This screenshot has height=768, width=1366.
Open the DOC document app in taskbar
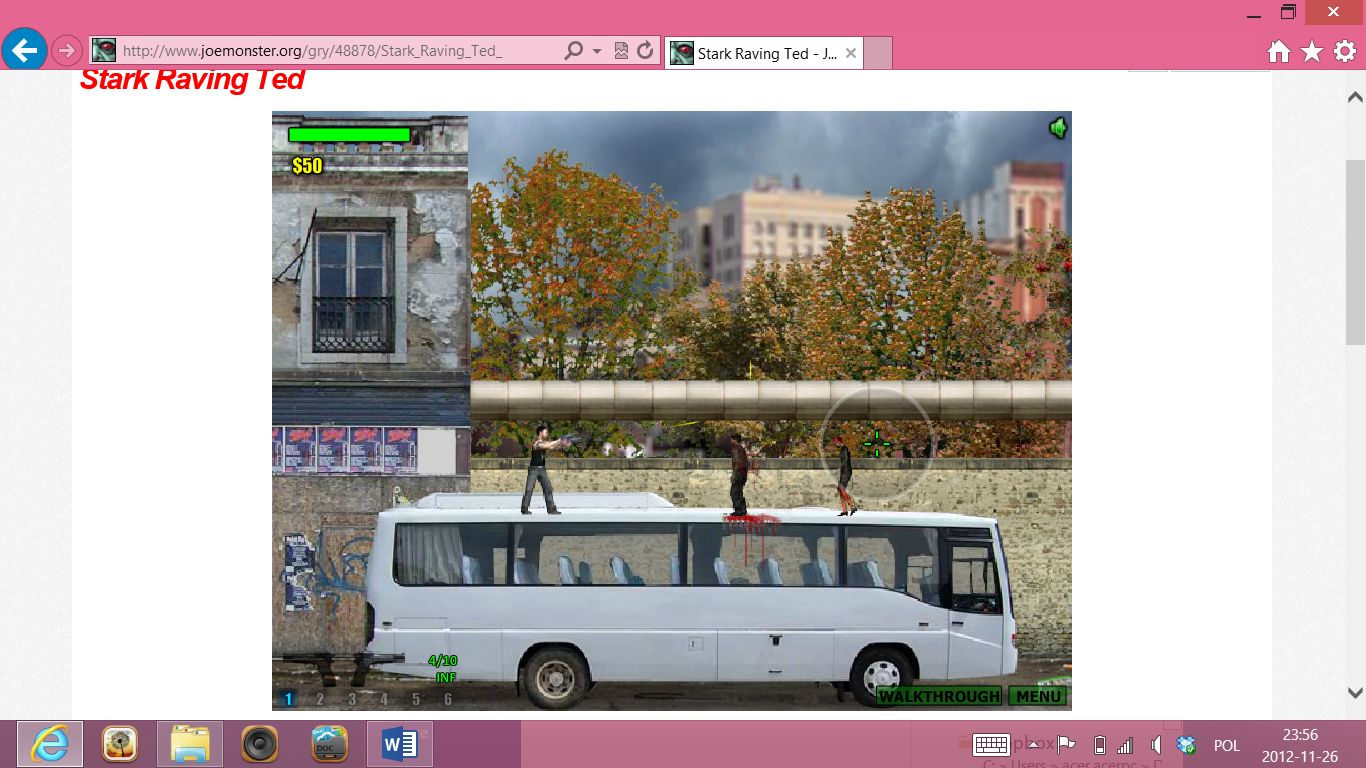(329, 744)
